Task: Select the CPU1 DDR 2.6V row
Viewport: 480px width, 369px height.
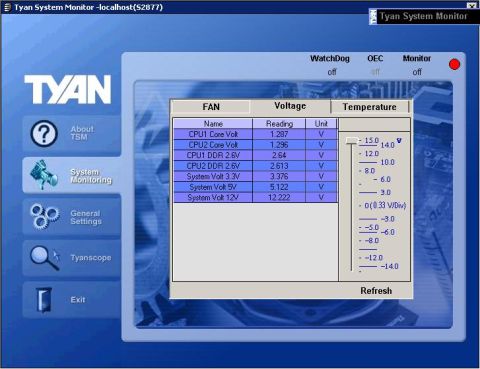Action: pyautogui.click(x=255, y=155)
